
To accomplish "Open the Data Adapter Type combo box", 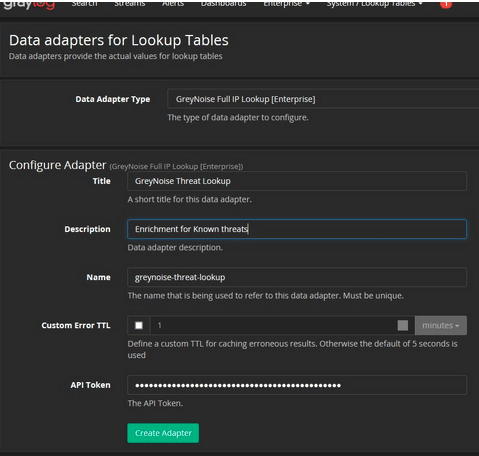I will tap(323, 99).
